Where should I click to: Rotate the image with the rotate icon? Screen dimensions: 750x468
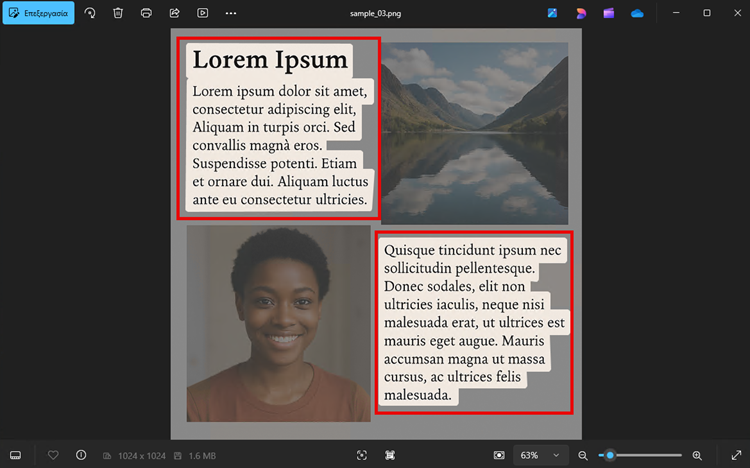coord(90,13)
